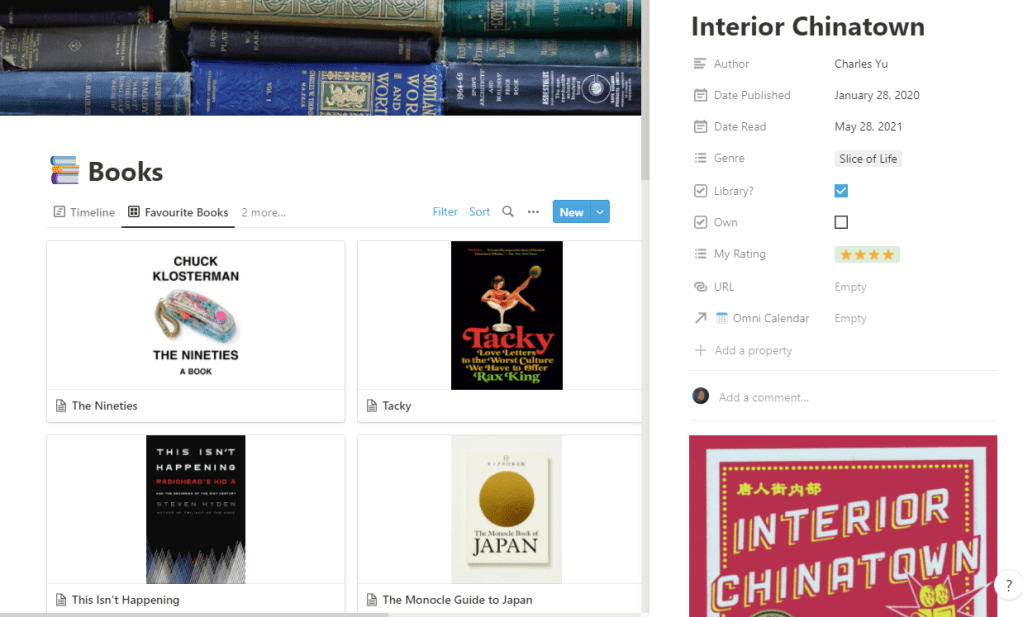Check the Own checkbox
Image resolution: width=1023 pixels, height=617 pixels.
[841, 222]
